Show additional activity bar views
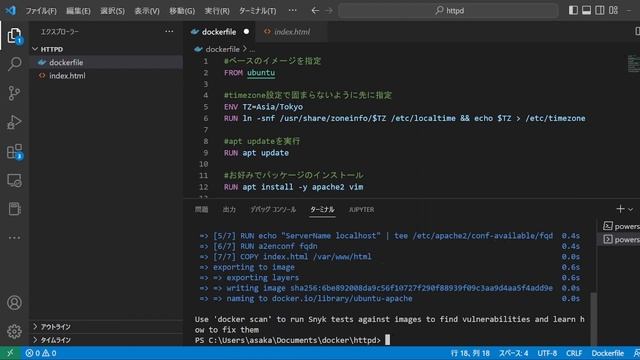Viewport: 640px width, 360px height. coord(14,237)
